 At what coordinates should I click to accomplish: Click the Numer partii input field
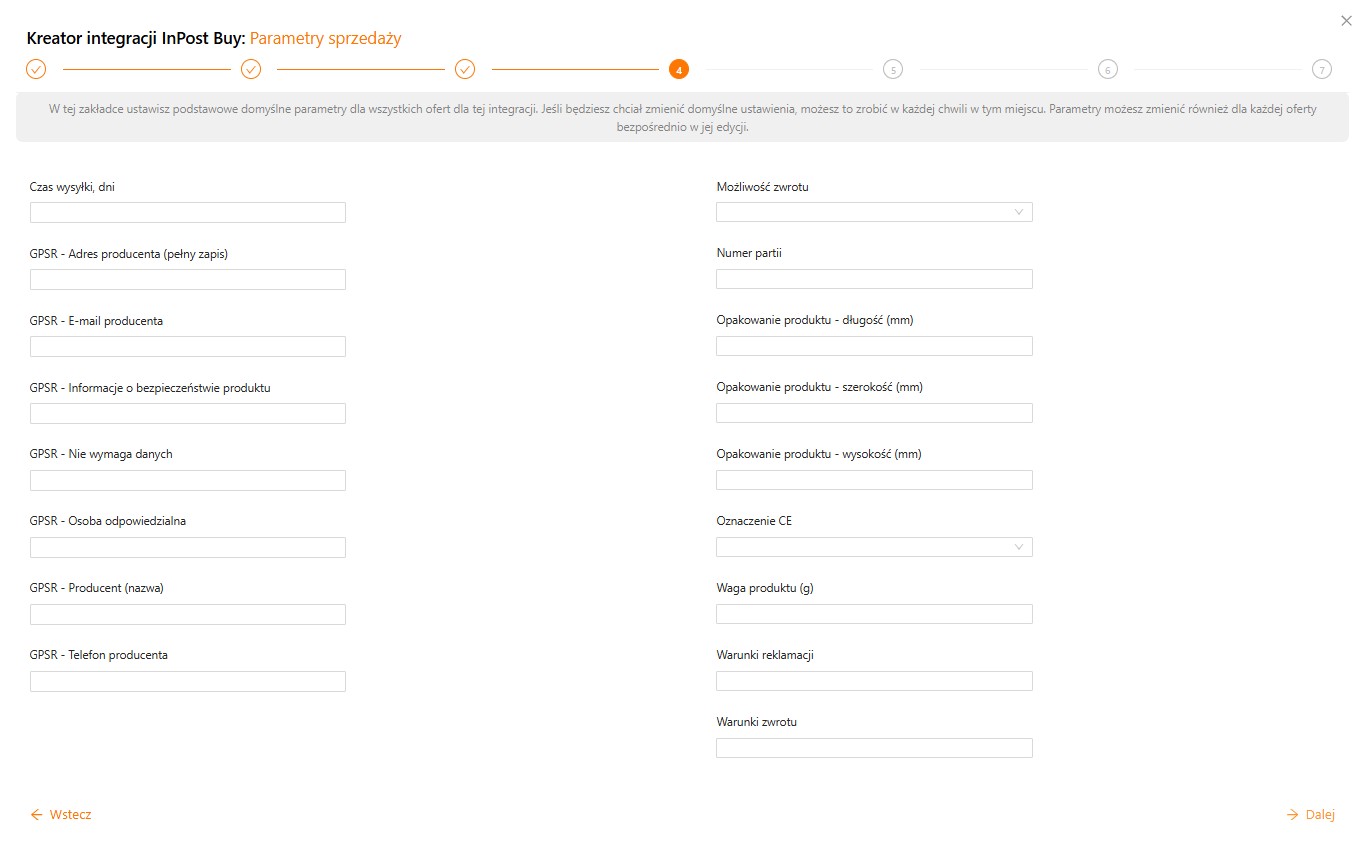click(x=874, y=279)
